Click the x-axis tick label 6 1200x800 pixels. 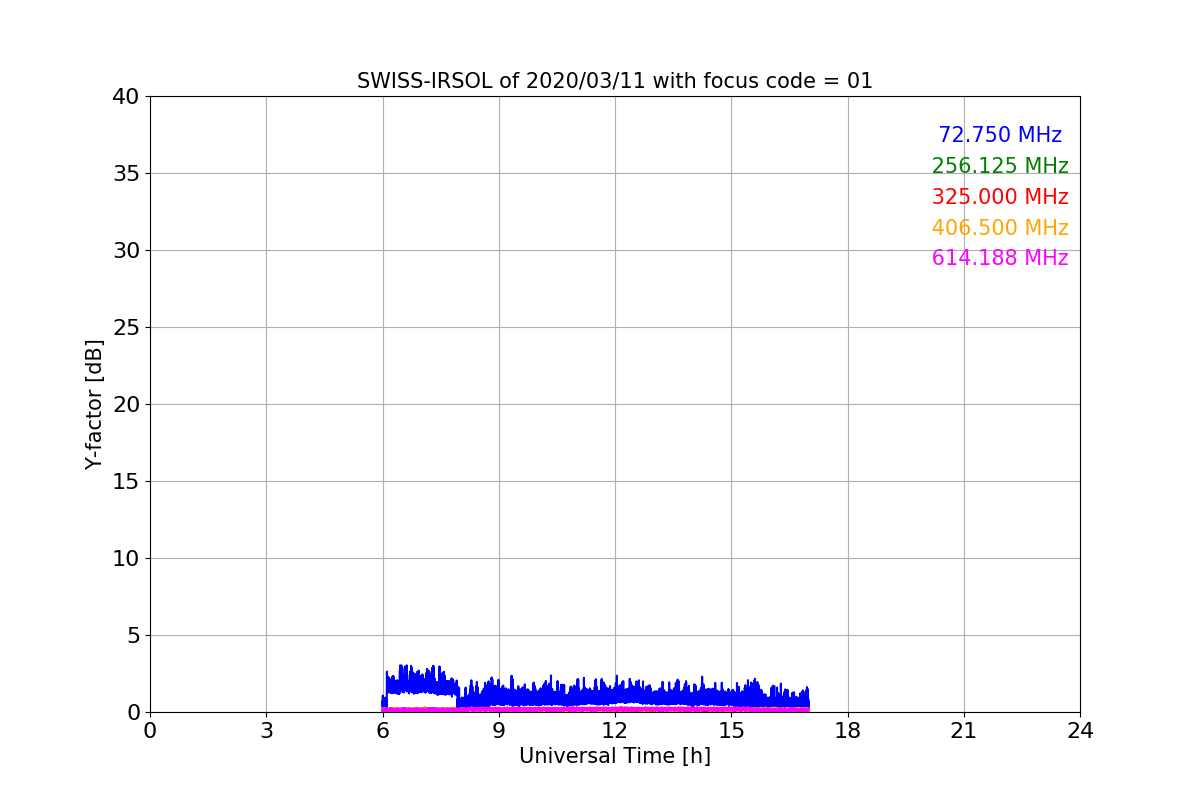pos(382,731)
